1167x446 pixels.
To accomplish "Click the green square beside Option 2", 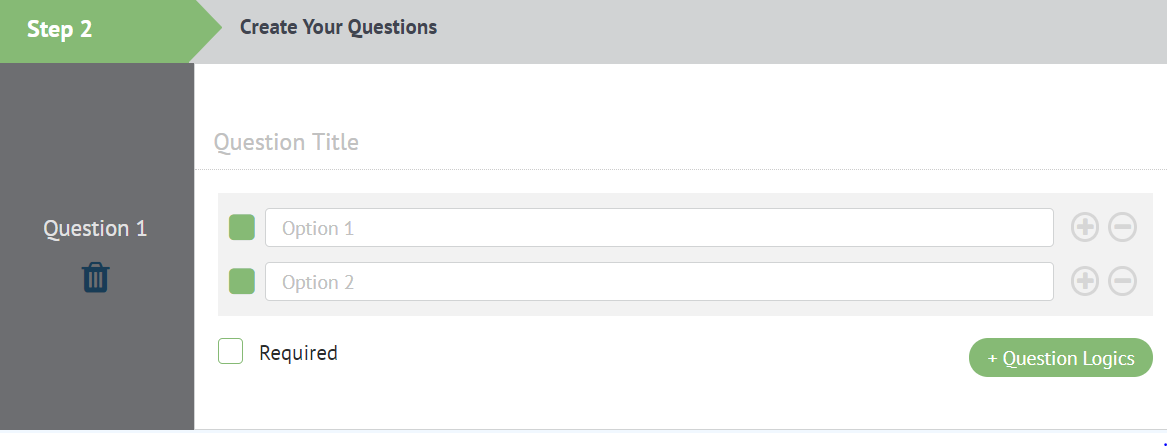I will click(x=242, y=282).
